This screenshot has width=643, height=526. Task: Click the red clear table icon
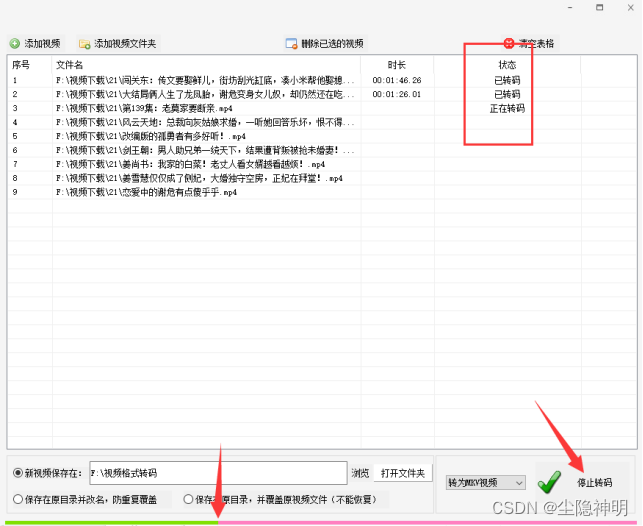[x=508, y=43]
